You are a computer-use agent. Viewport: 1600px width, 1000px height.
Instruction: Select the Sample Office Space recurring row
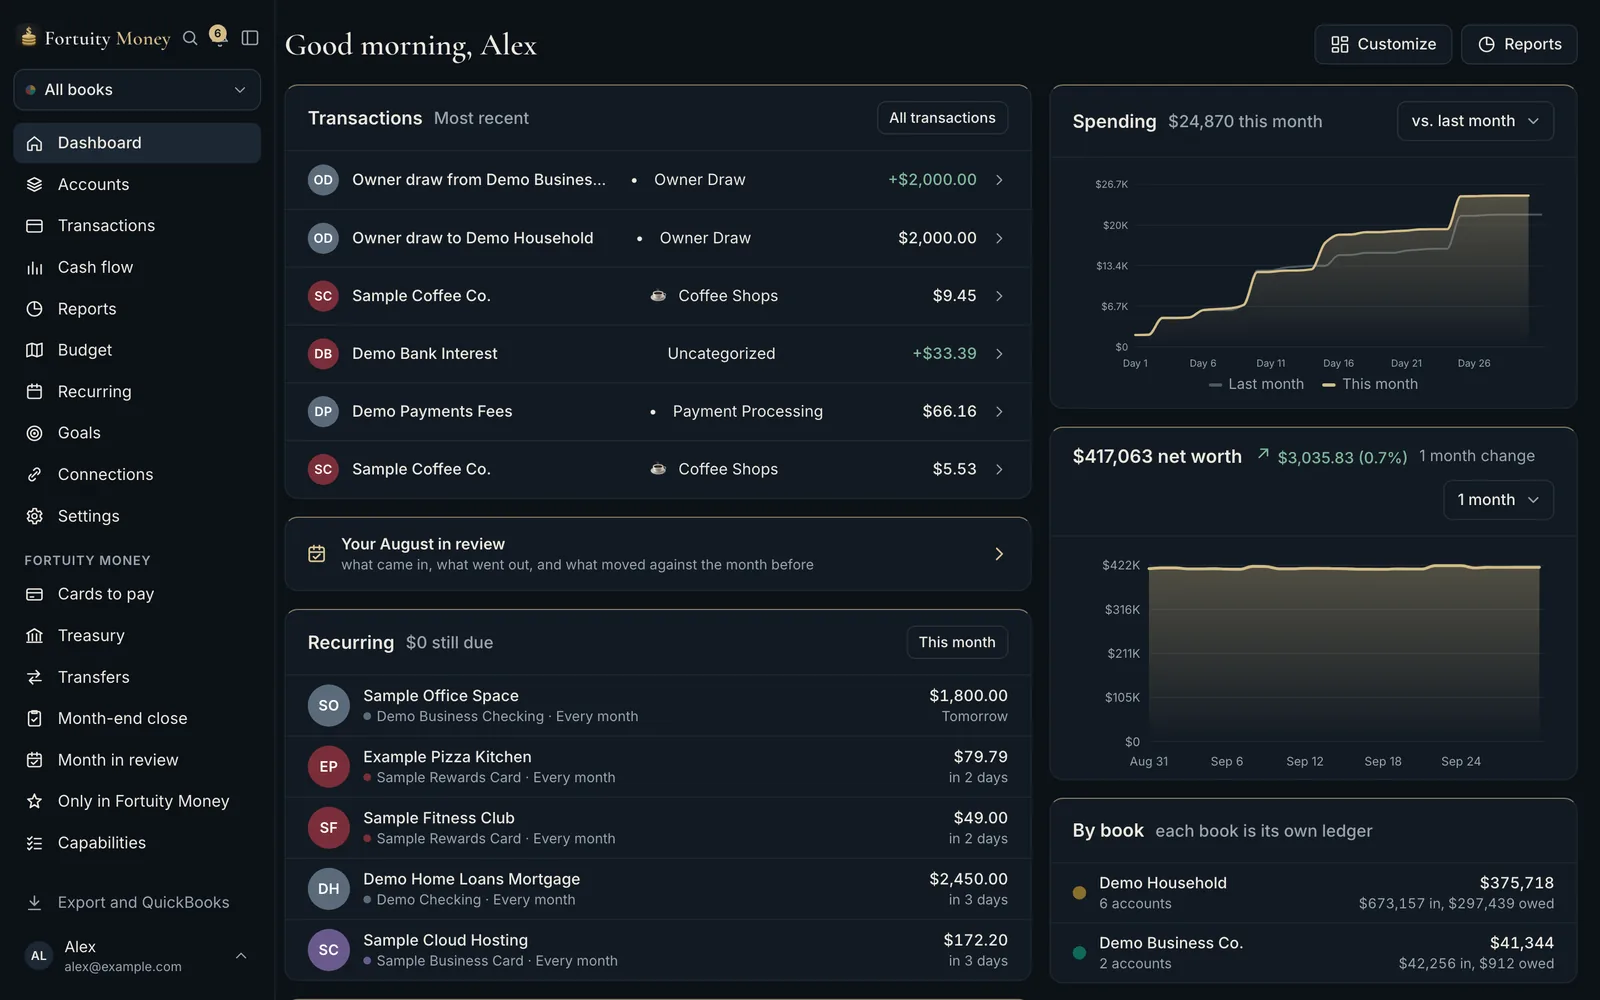click(x=658, y=705)
